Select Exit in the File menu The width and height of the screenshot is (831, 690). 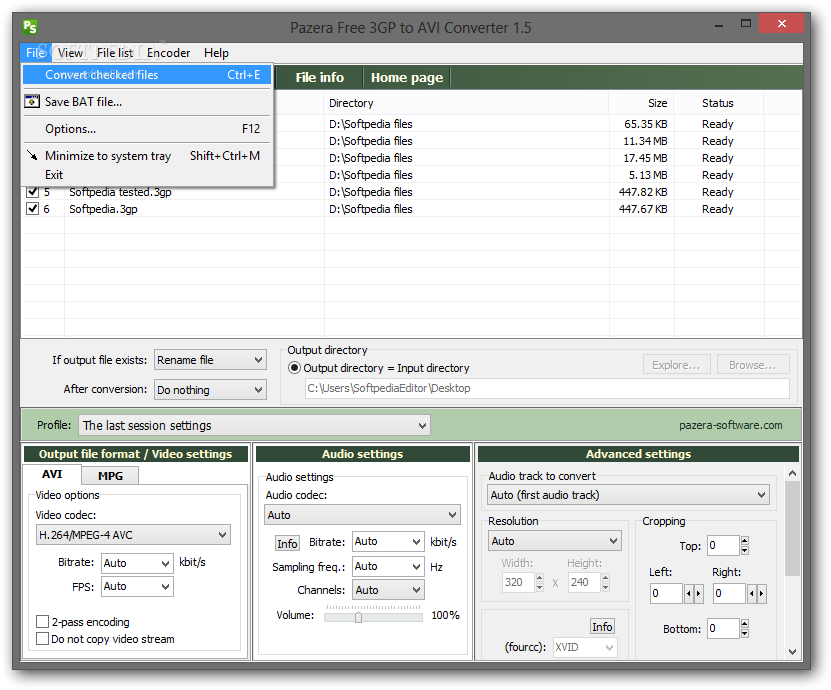pyautogui.click(x=147, y=174)
